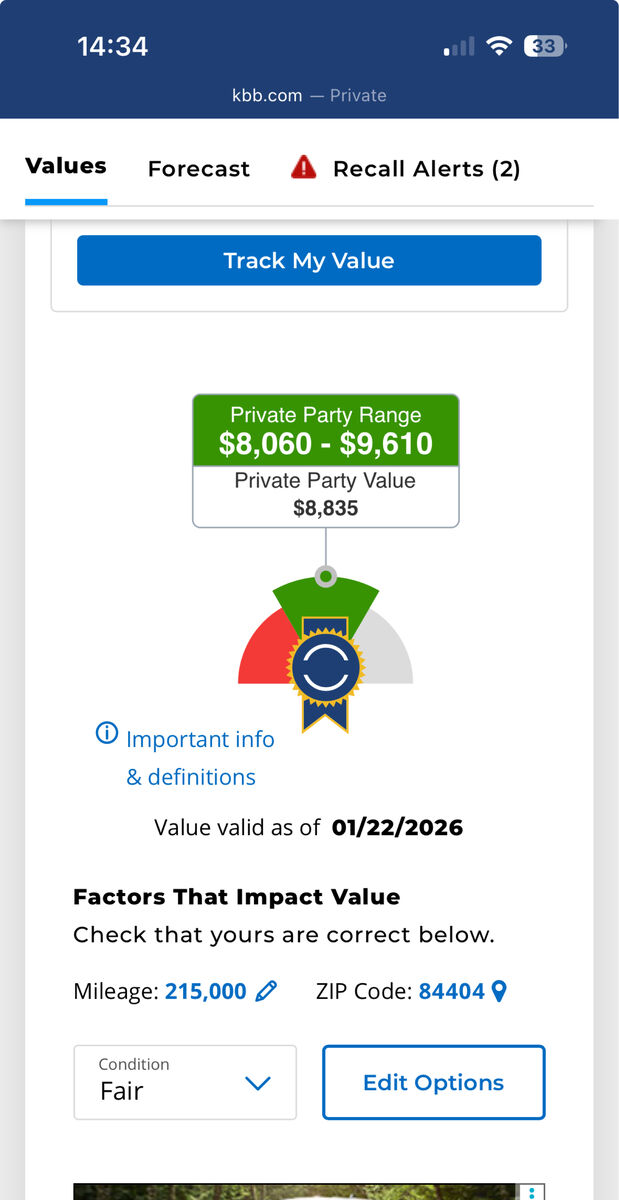Viewport: 619px width, 1200px height.
Task: Click the location pin icon beside ZIP
Action: (x=500, y=991)
